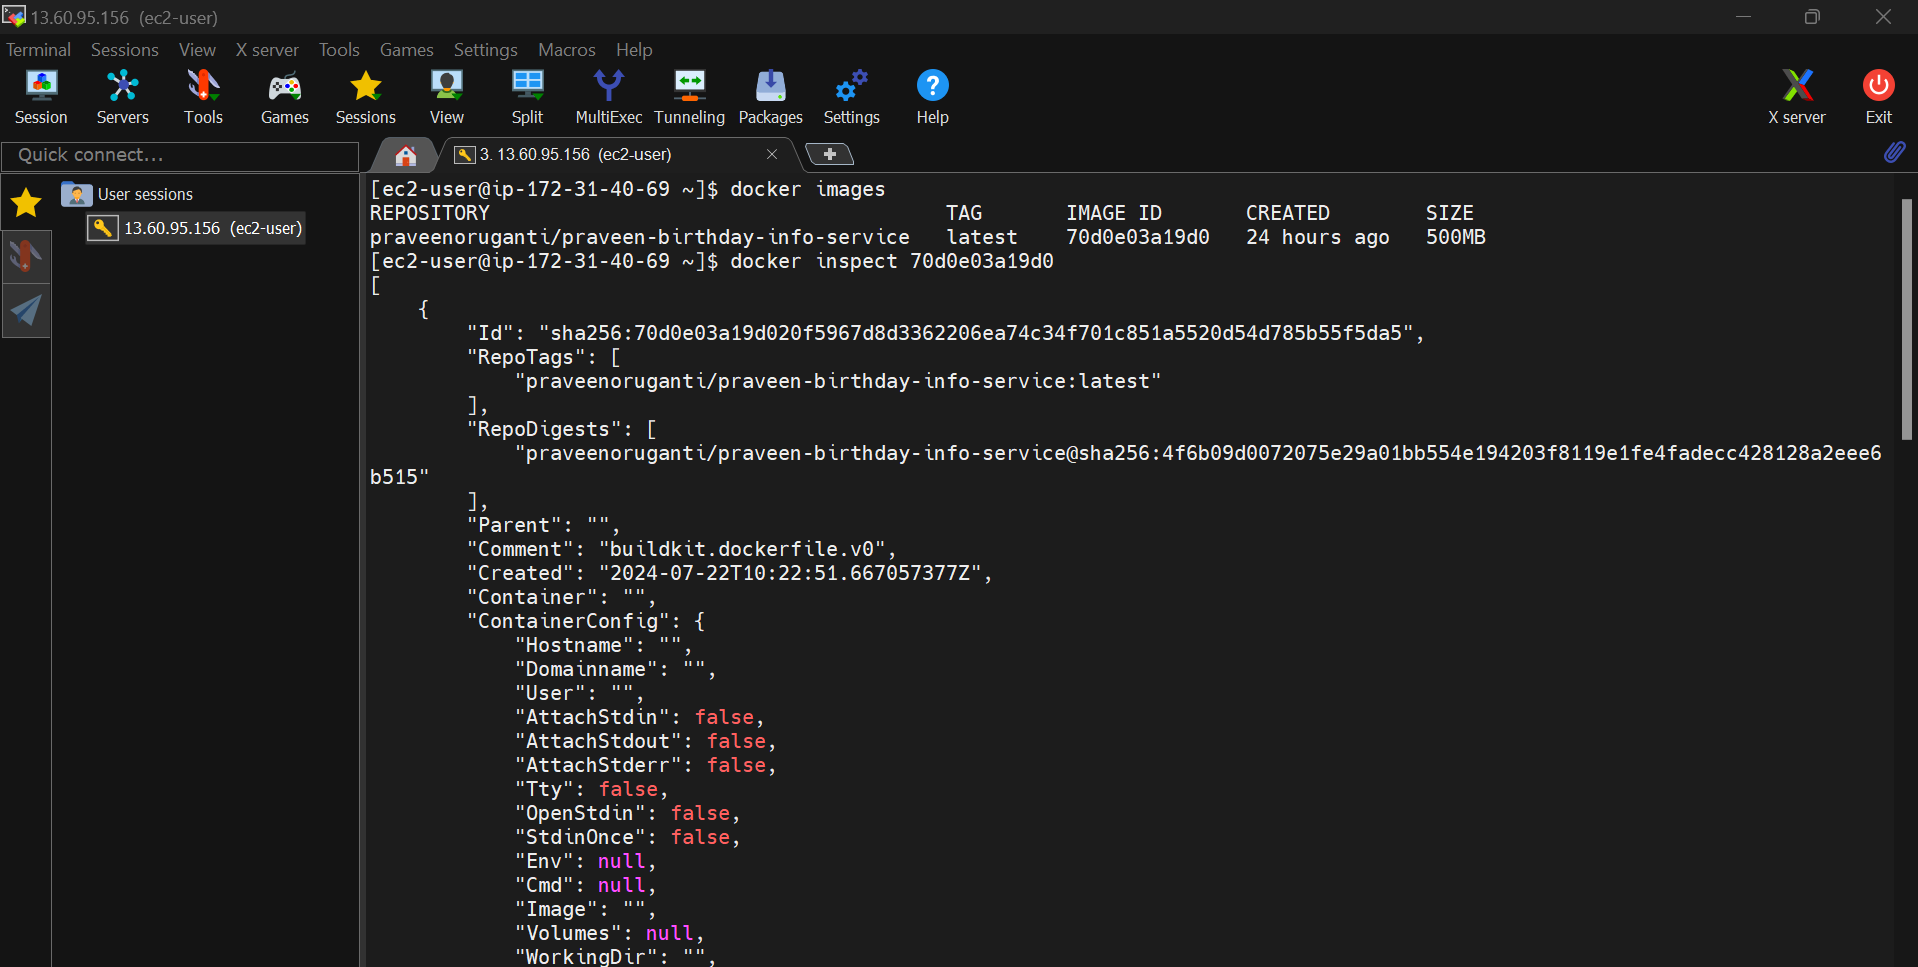Open the sidebar Macros paper-plane tab
The height and width of the screenshot is (967, 1918).
pyautogui.click(x=26, y=310)
